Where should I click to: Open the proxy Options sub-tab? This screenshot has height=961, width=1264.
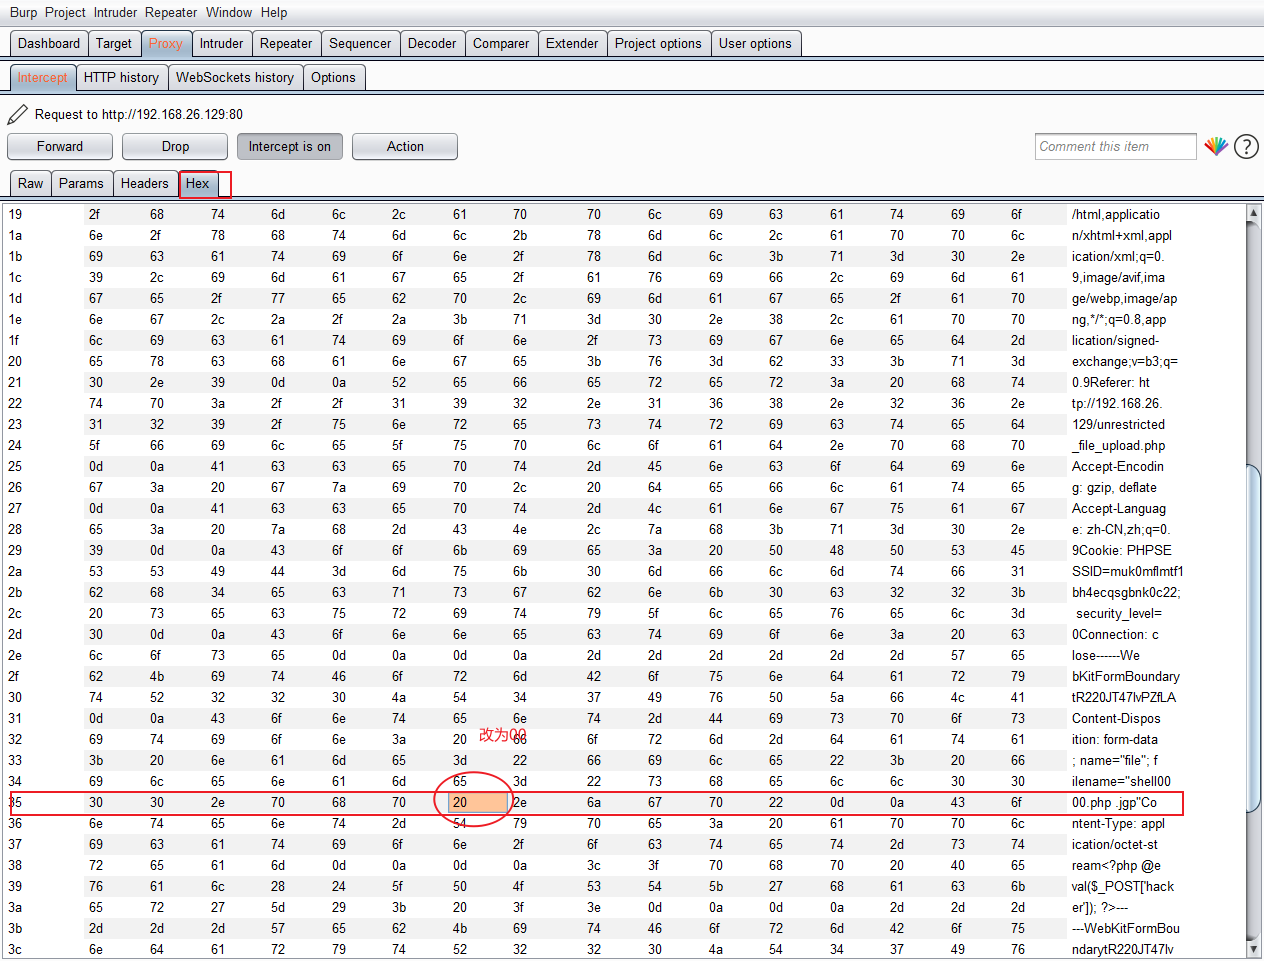pyautogui.click(x=333, y=77)
